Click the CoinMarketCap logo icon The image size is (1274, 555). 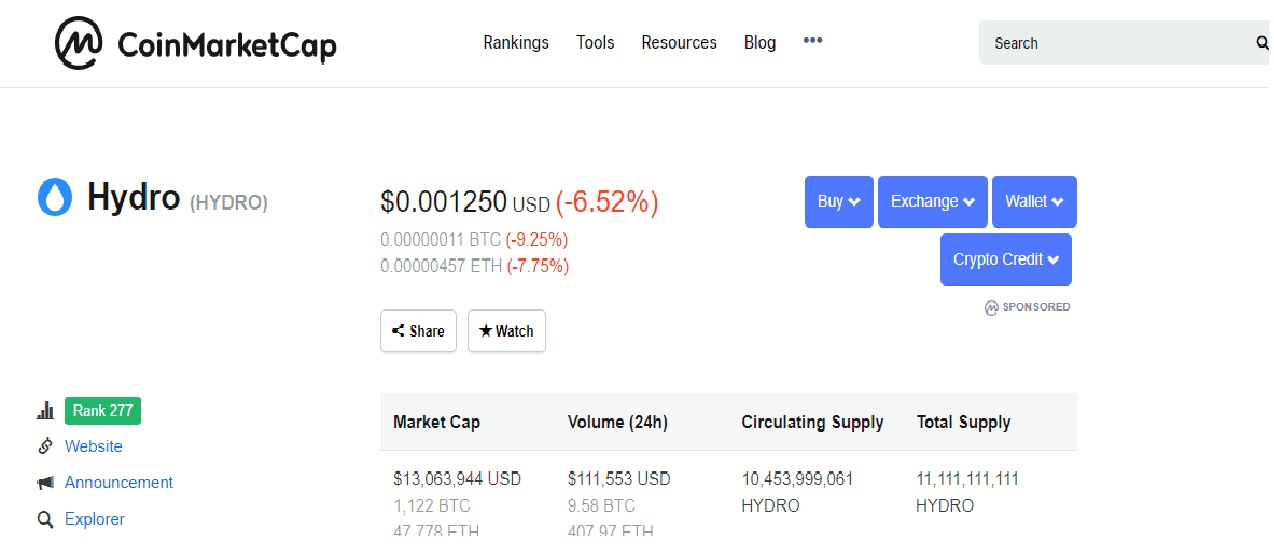coord(79,43)
